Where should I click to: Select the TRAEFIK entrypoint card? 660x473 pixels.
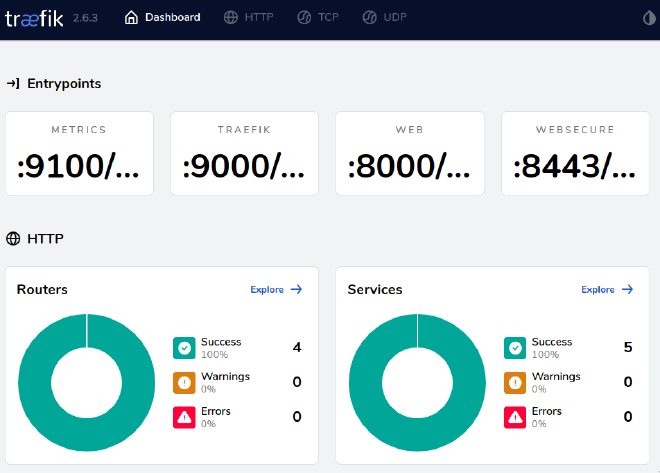(x=244, y=153)
